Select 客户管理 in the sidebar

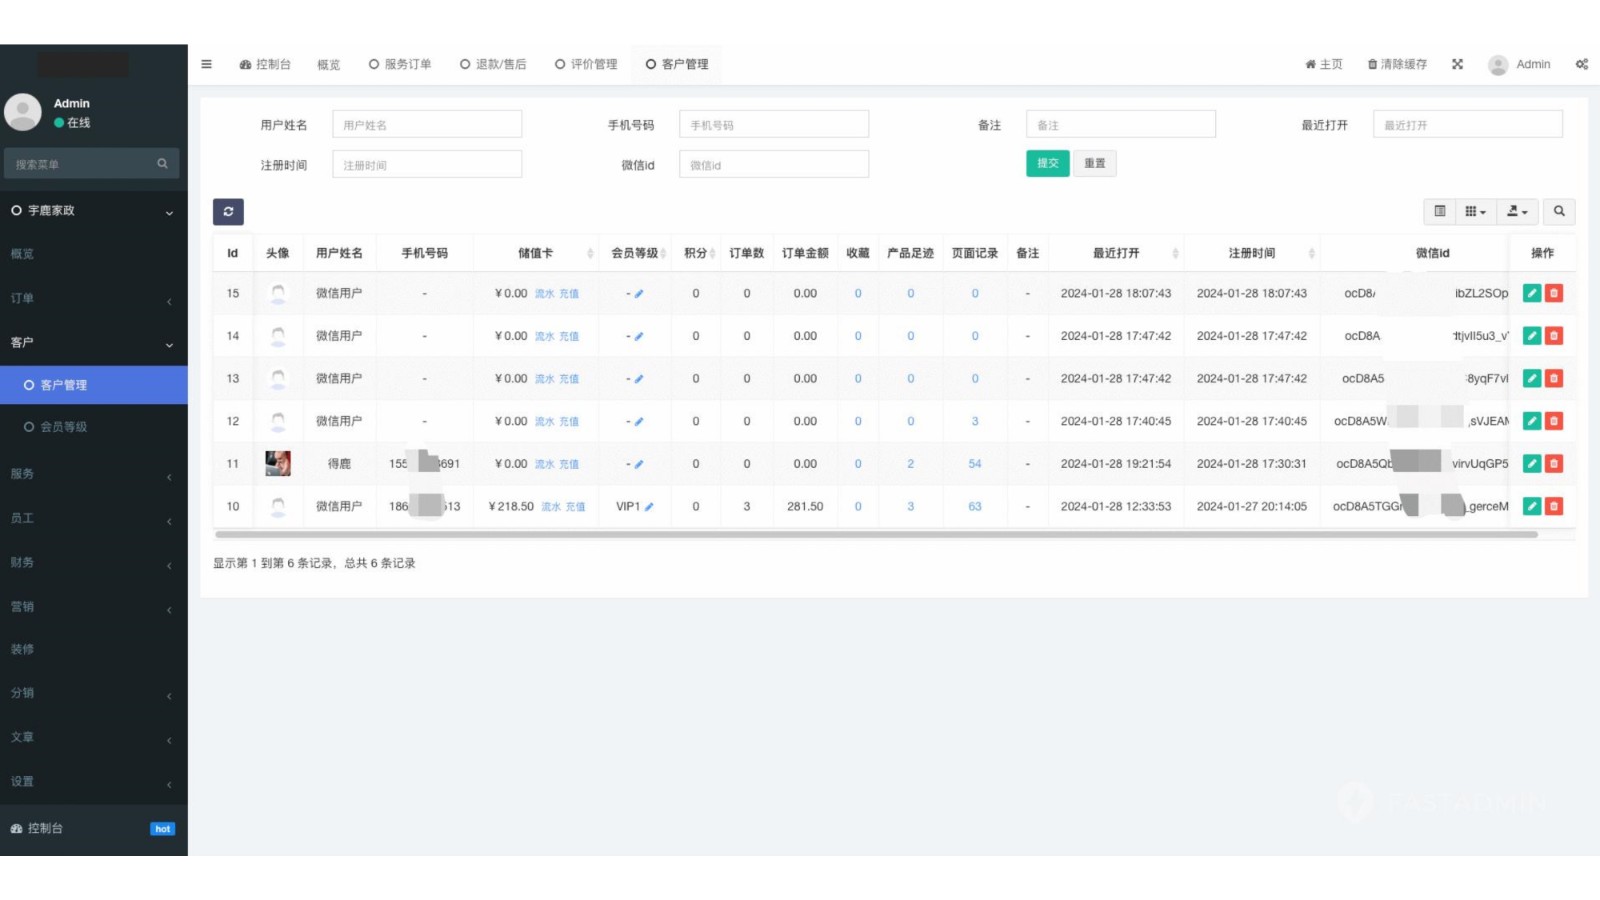point(94,385)
